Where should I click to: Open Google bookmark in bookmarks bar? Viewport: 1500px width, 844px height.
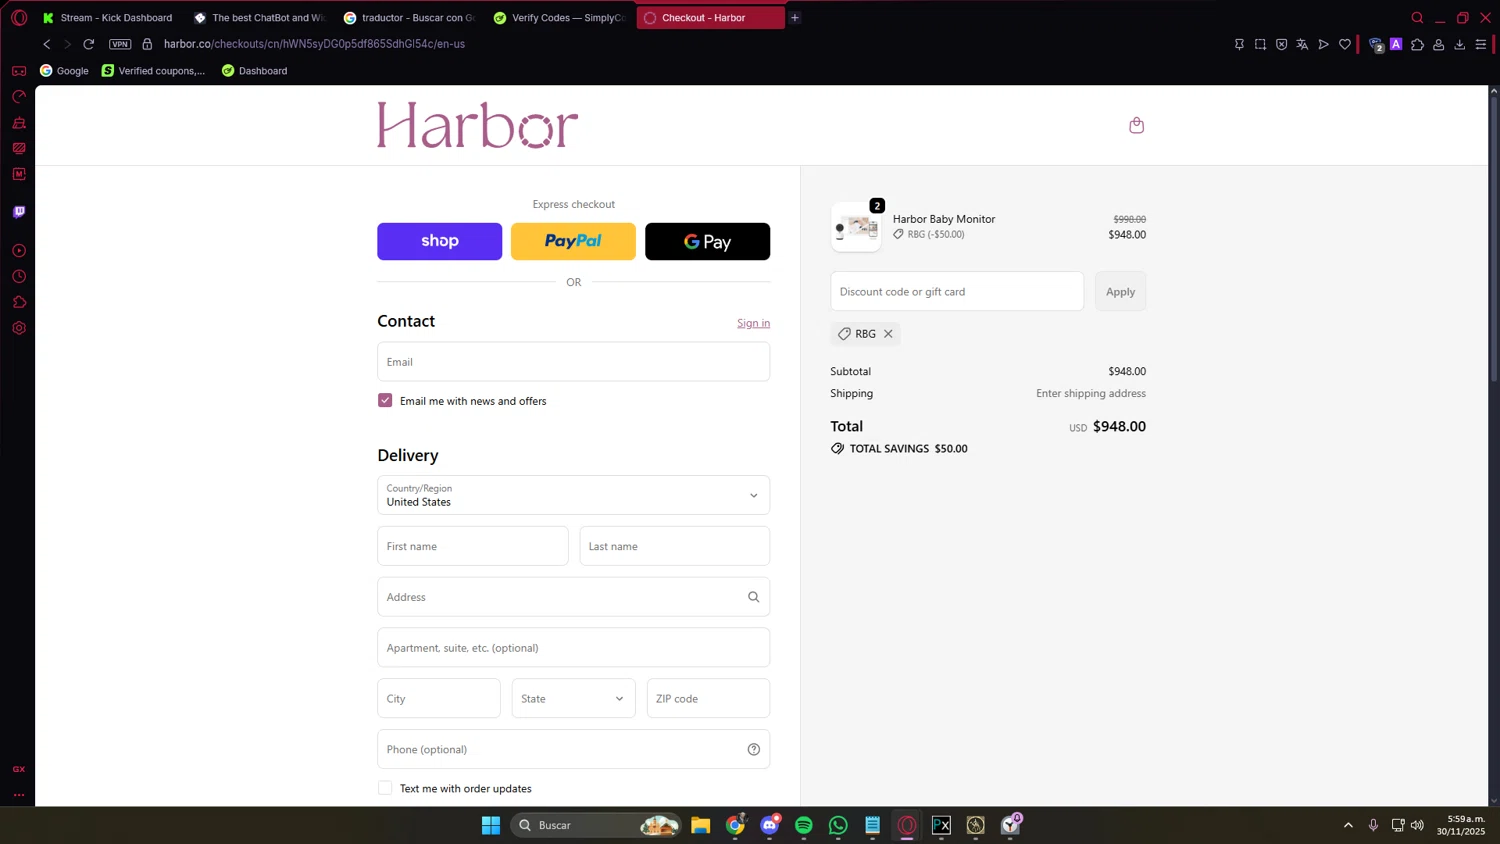click(x=64, y=71)
